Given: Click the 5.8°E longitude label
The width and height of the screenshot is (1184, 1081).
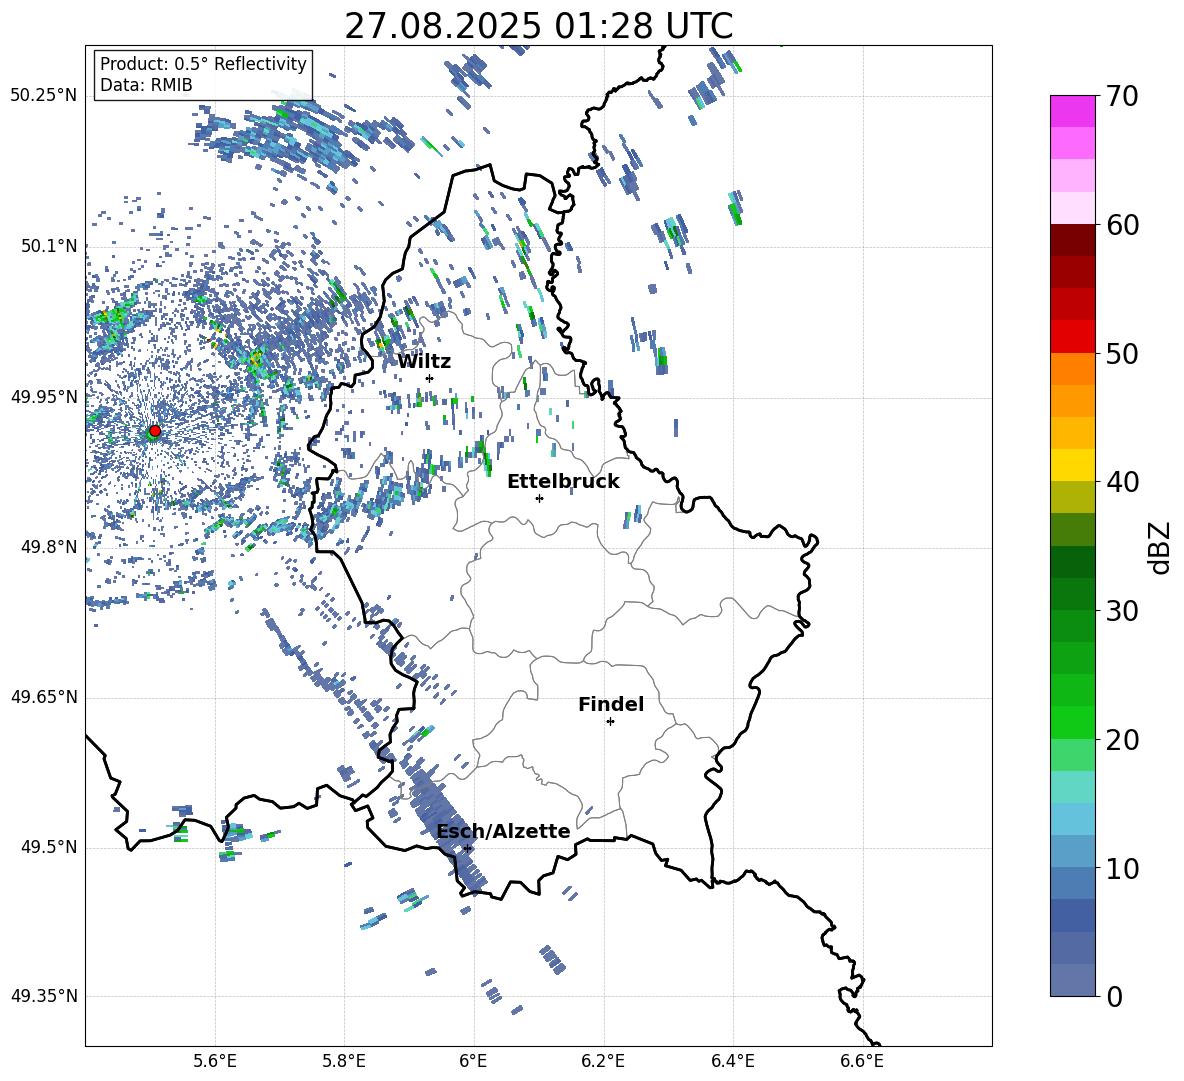Looking at the screenshot, I should click(344, 1061).
